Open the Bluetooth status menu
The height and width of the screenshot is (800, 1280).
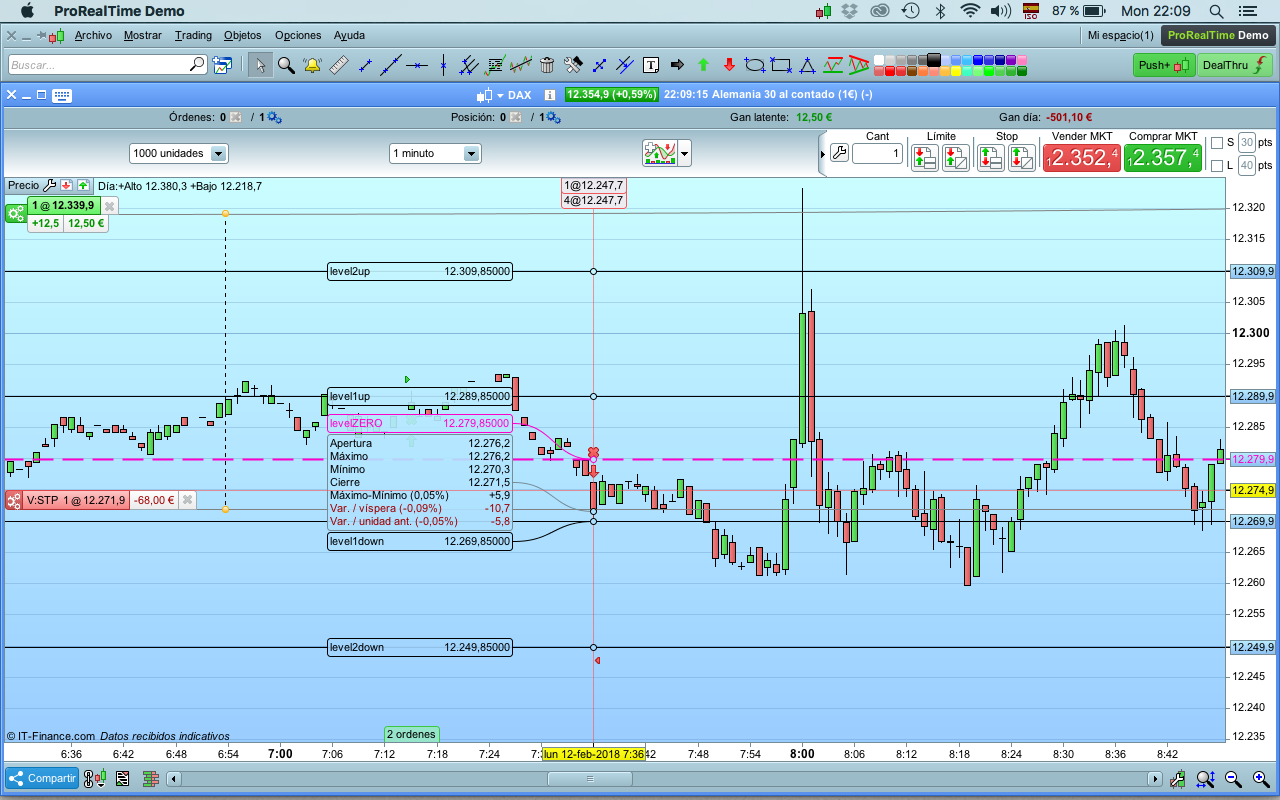click(940, 11)
